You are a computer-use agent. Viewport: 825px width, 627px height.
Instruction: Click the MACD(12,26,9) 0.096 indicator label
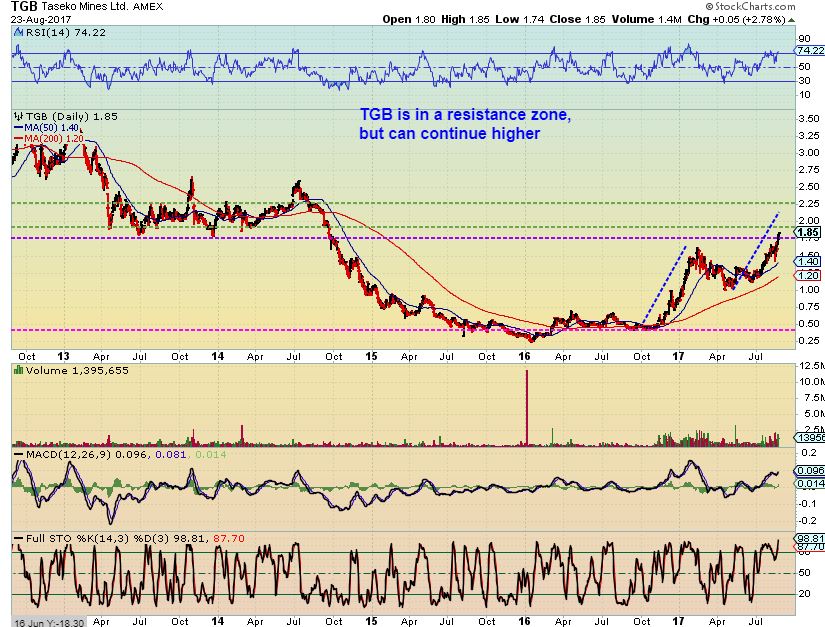click(x=88, y=454)
